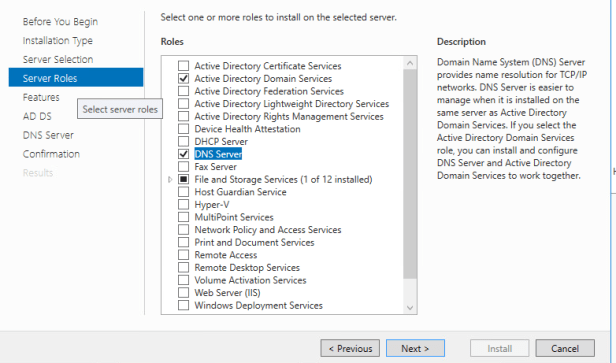This screenshot has height=363, width=616.
Task: Tick the DHCP Server checkbox
Action: tap(183, 141)
